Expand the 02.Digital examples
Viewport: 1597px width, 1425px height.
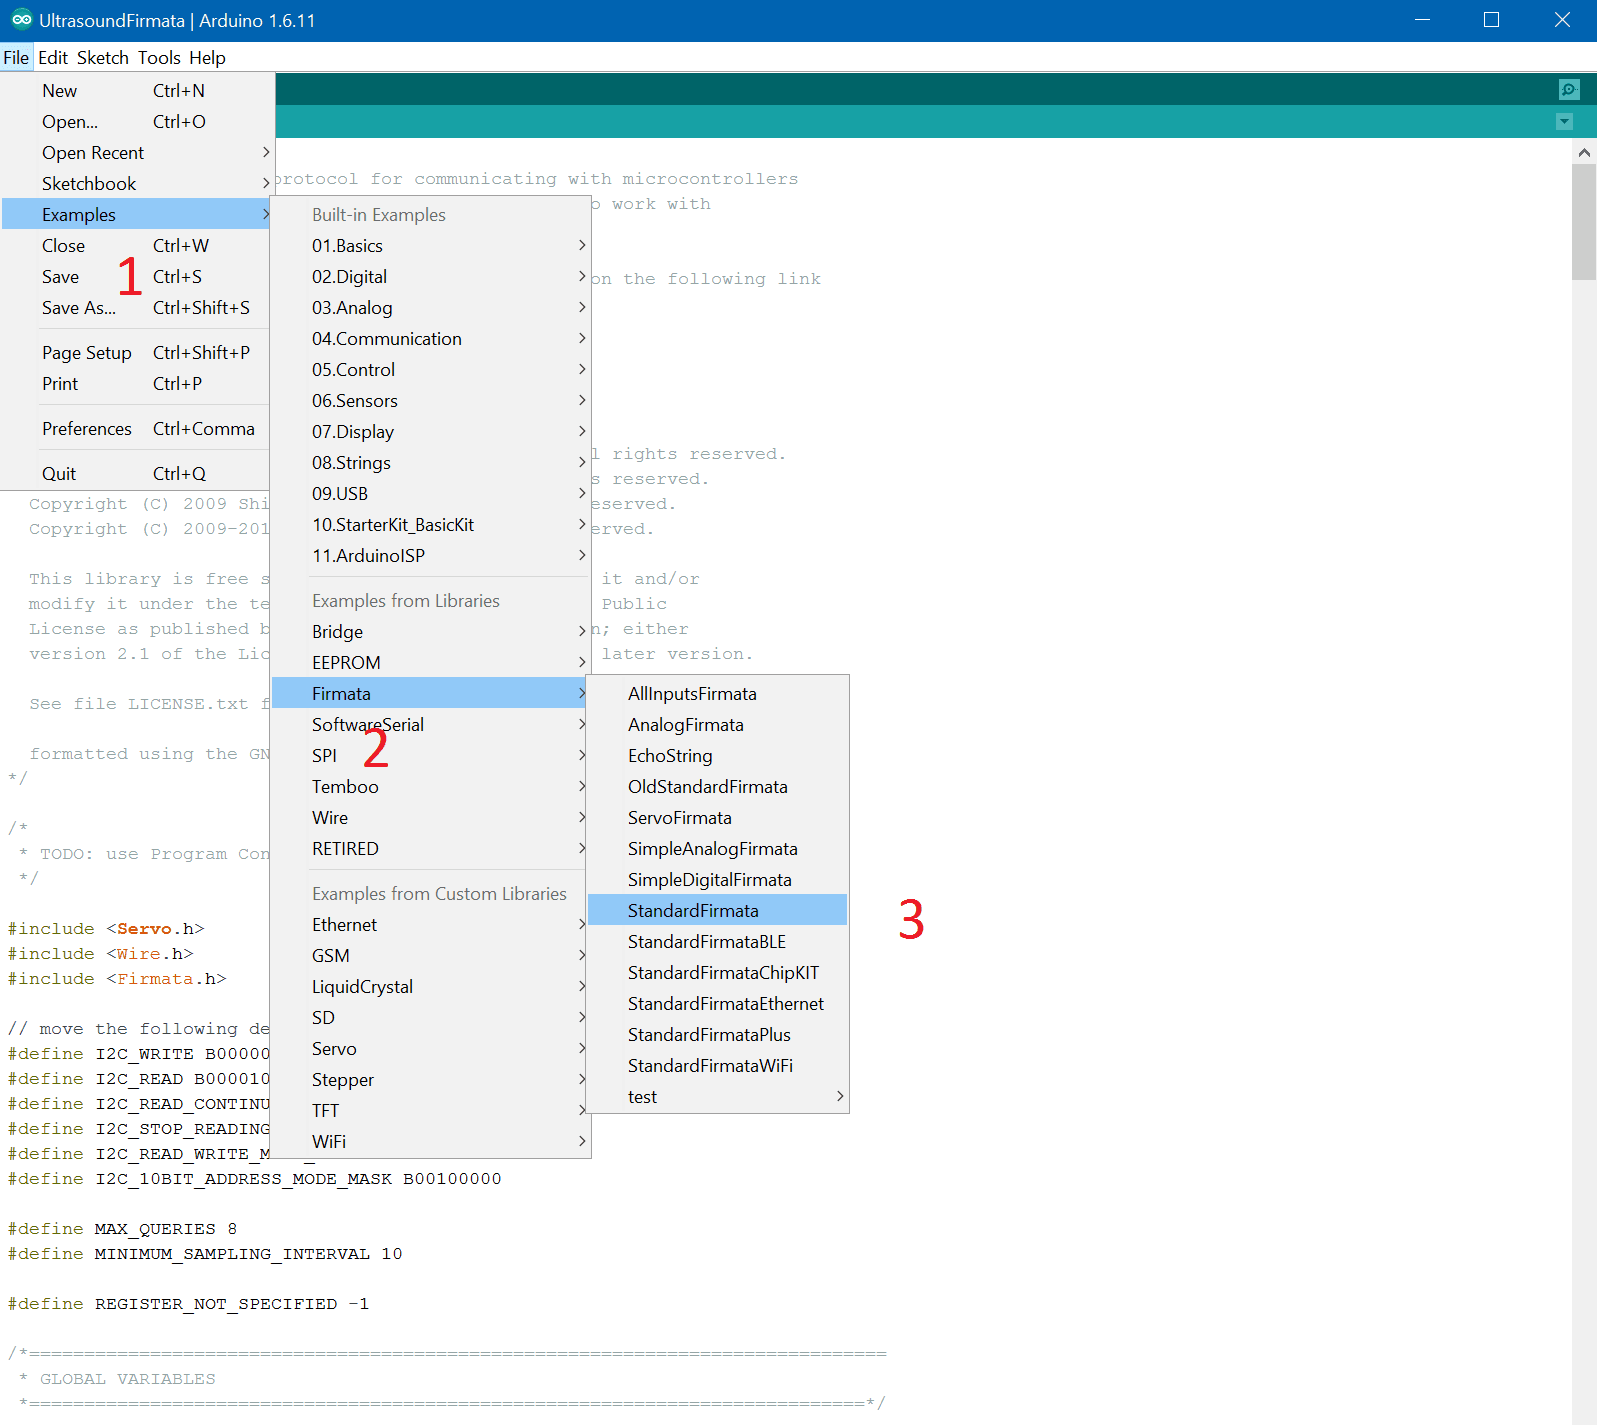[431, 277]
